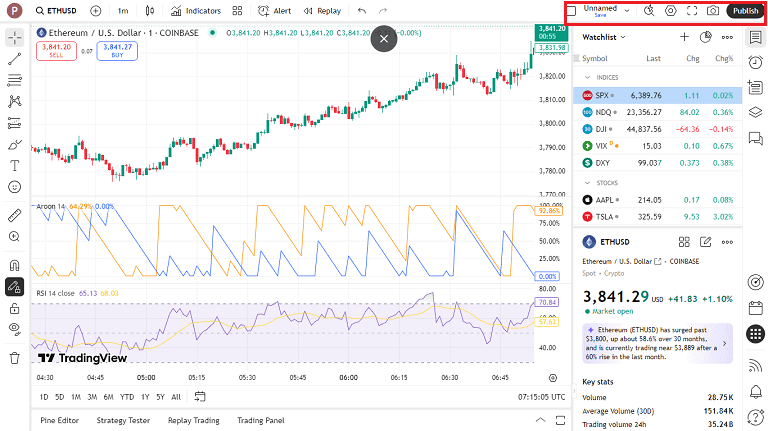
Task: Open indicator templates grid icon
Action: (238, 11)
